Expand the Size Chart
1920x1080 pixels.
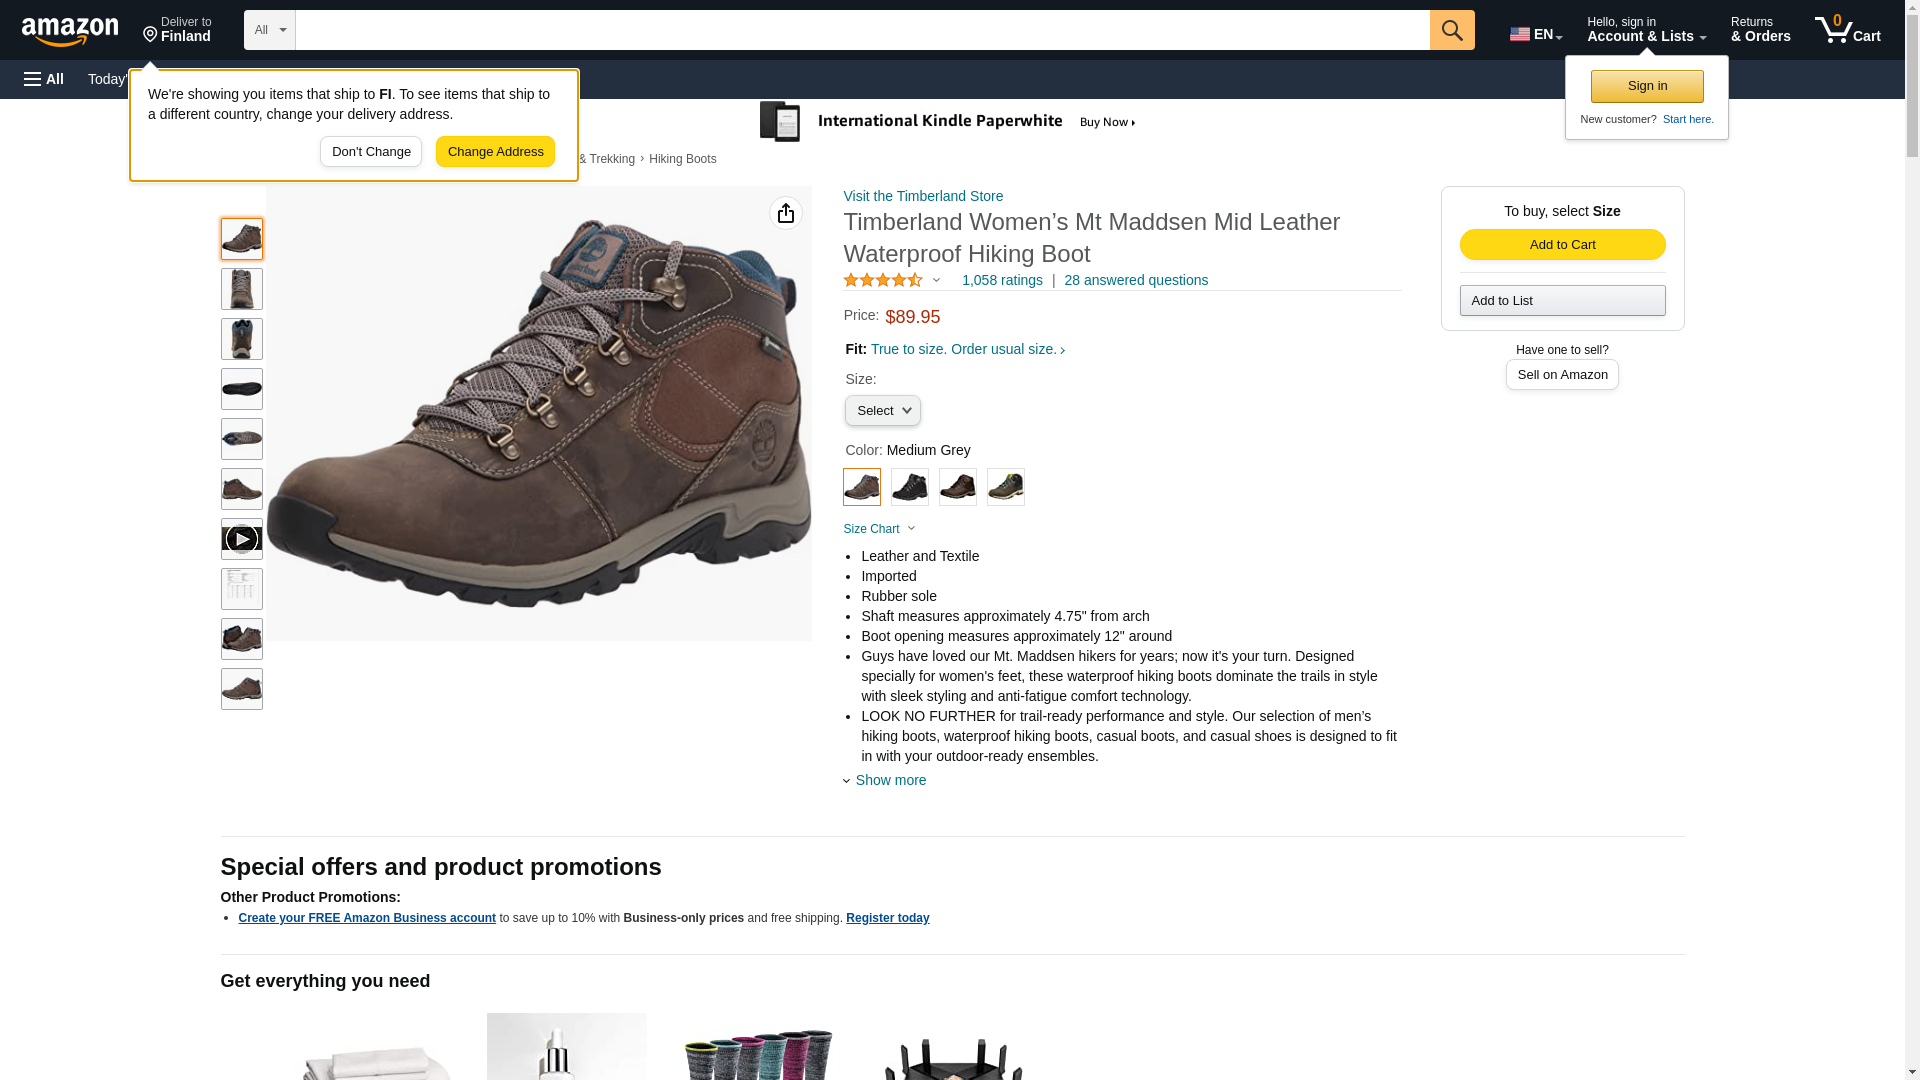click(878, 529)
